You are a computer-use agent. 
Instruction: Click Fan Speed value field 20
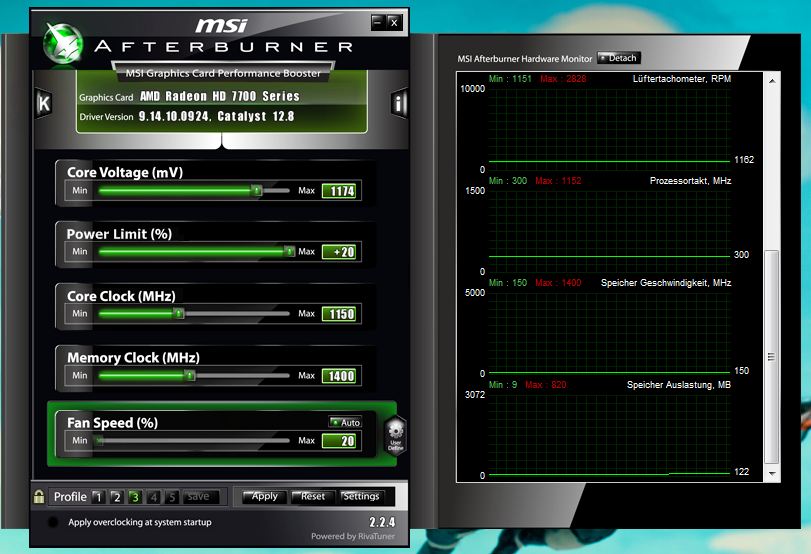tap(341, 441)
